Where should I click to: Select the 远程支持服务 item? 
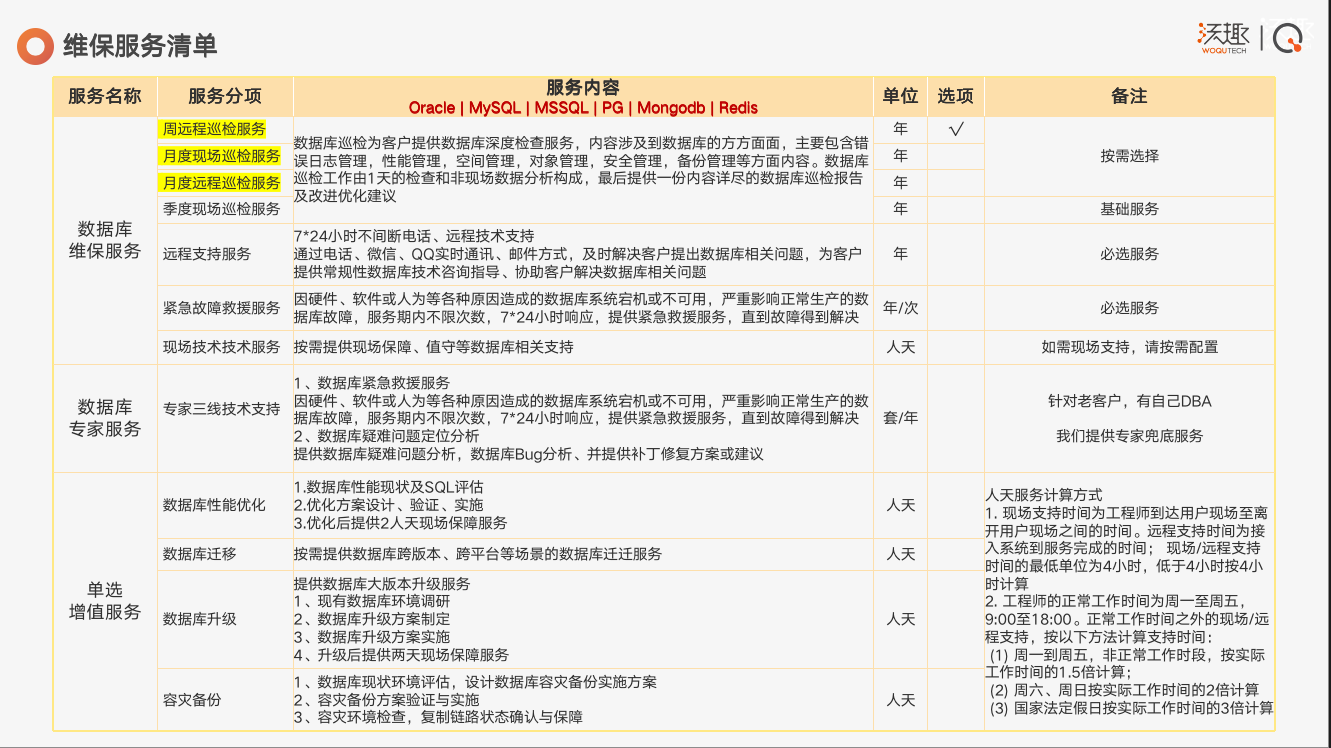coord(207,254)
